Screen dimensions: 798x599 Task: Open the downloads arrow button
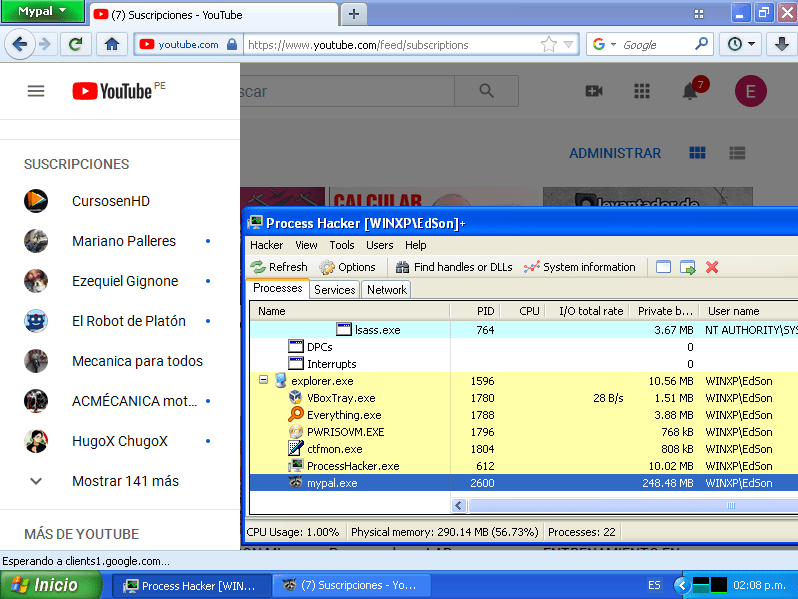[781, 44]
